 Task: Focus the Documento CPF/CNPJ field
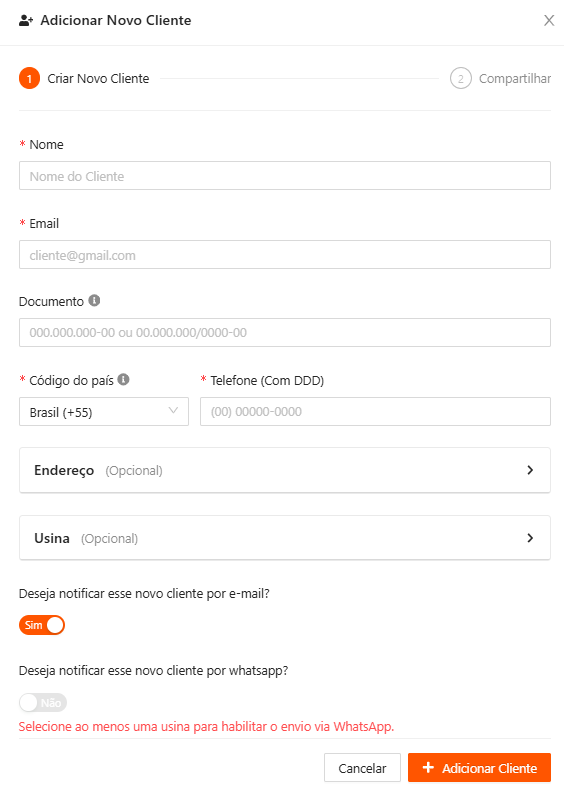[x=285, y=333]
